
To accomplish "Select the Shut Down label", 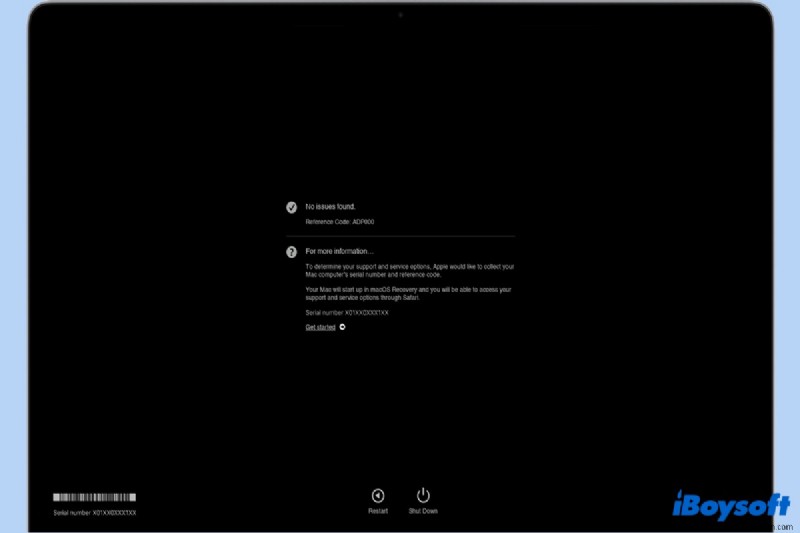I will (x=423, y=511).
